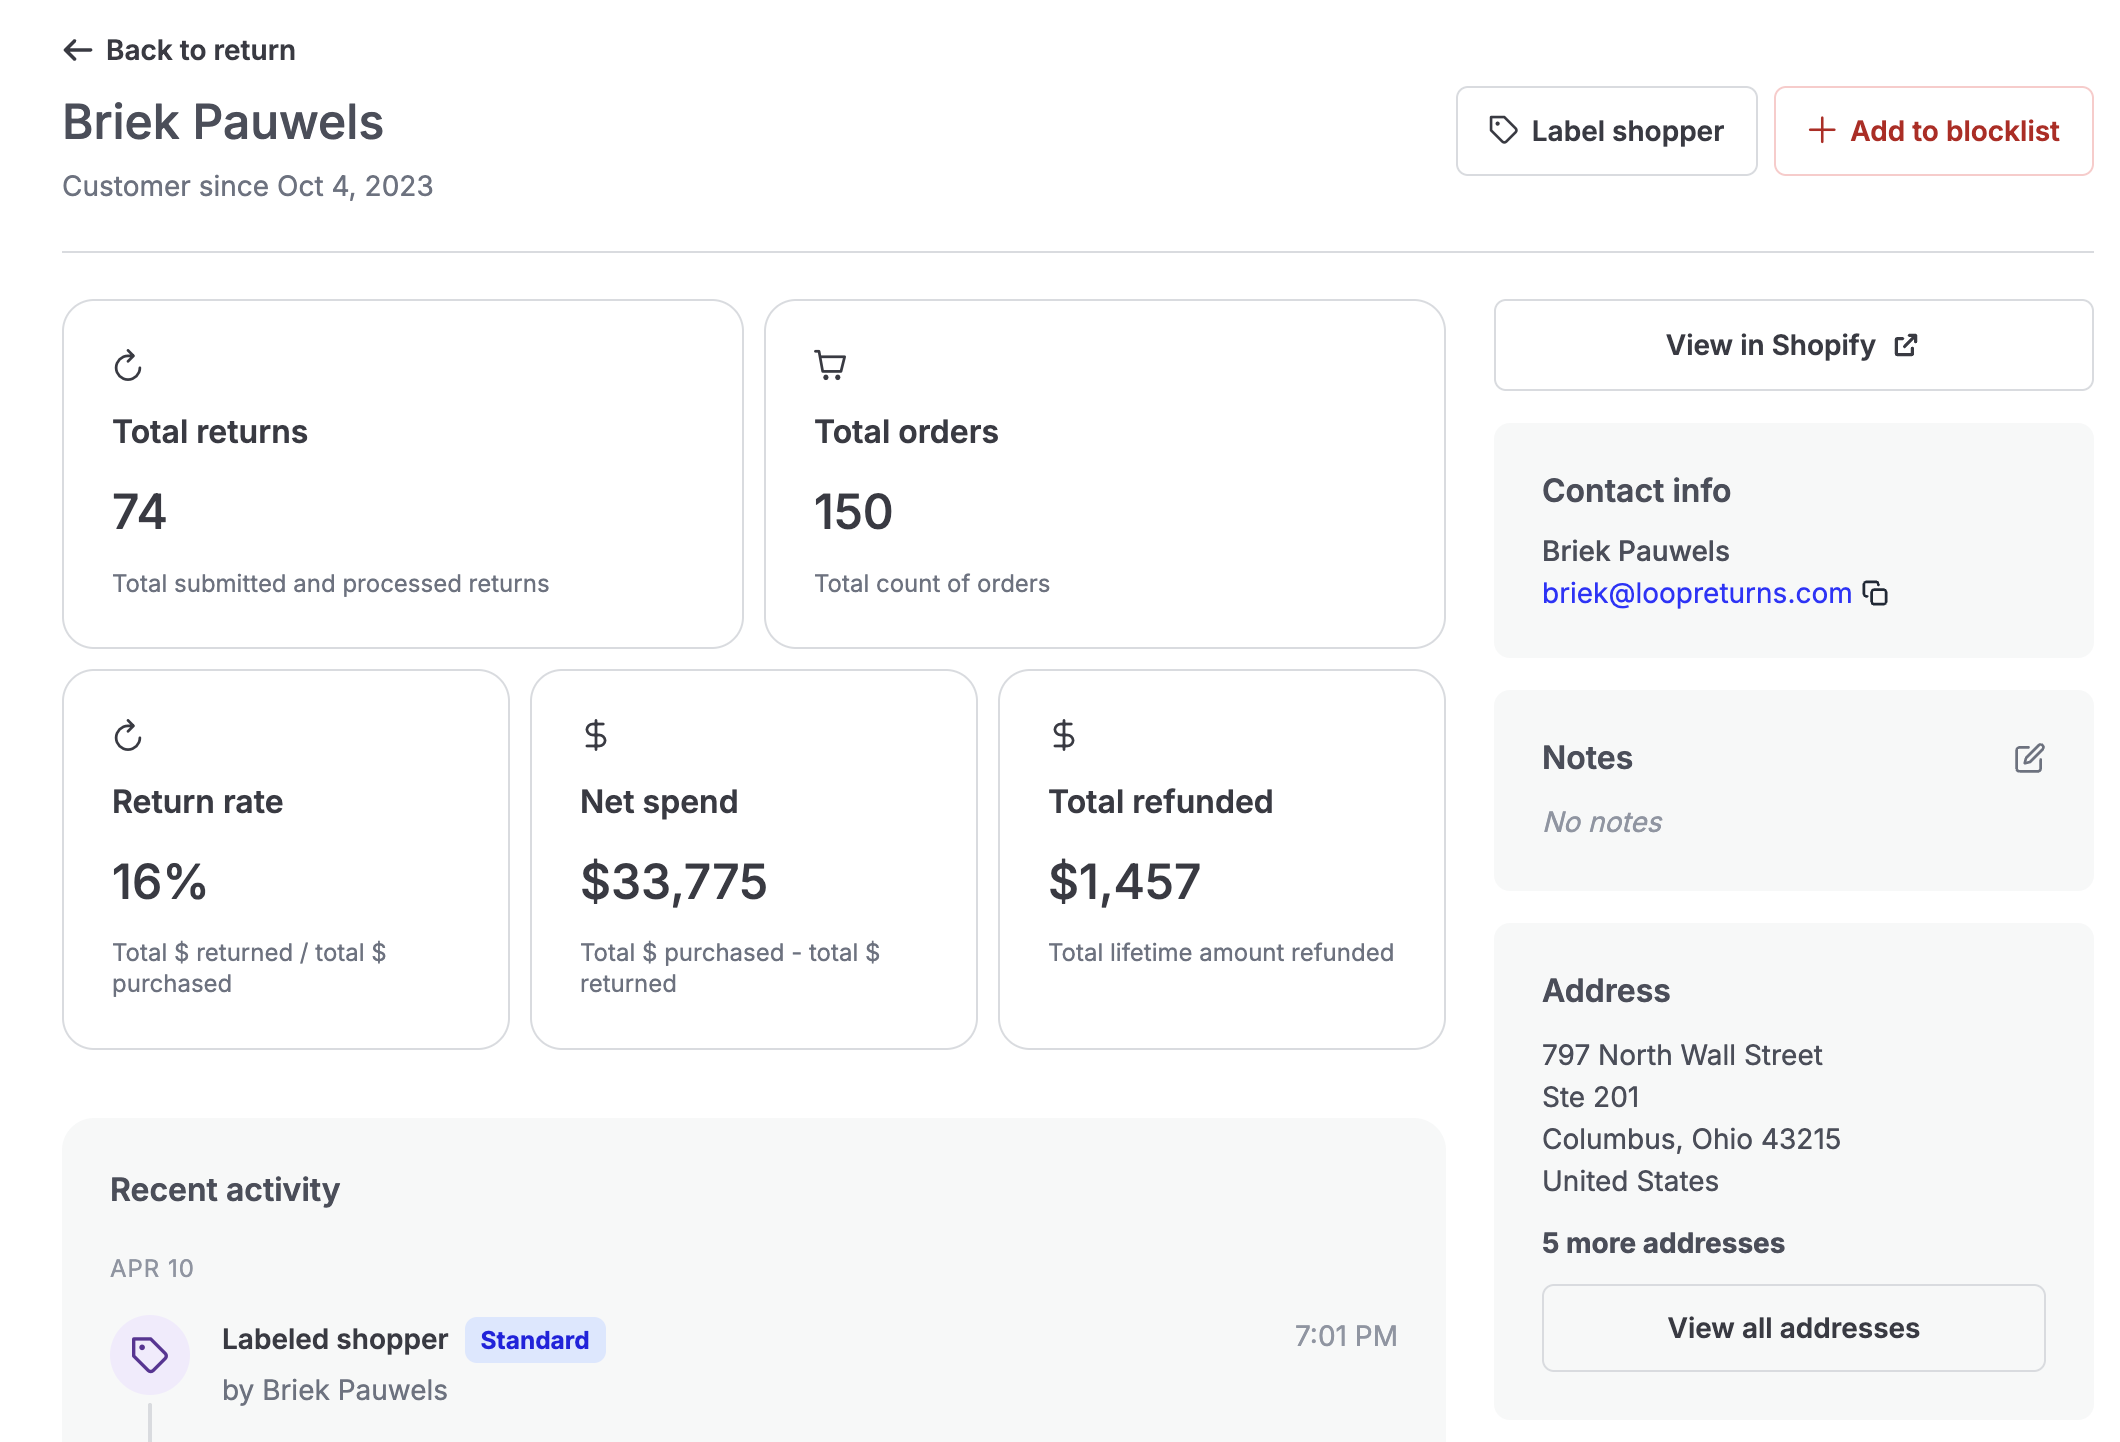Click the Labeled shopper activity entry

(x=334, y=1340)
